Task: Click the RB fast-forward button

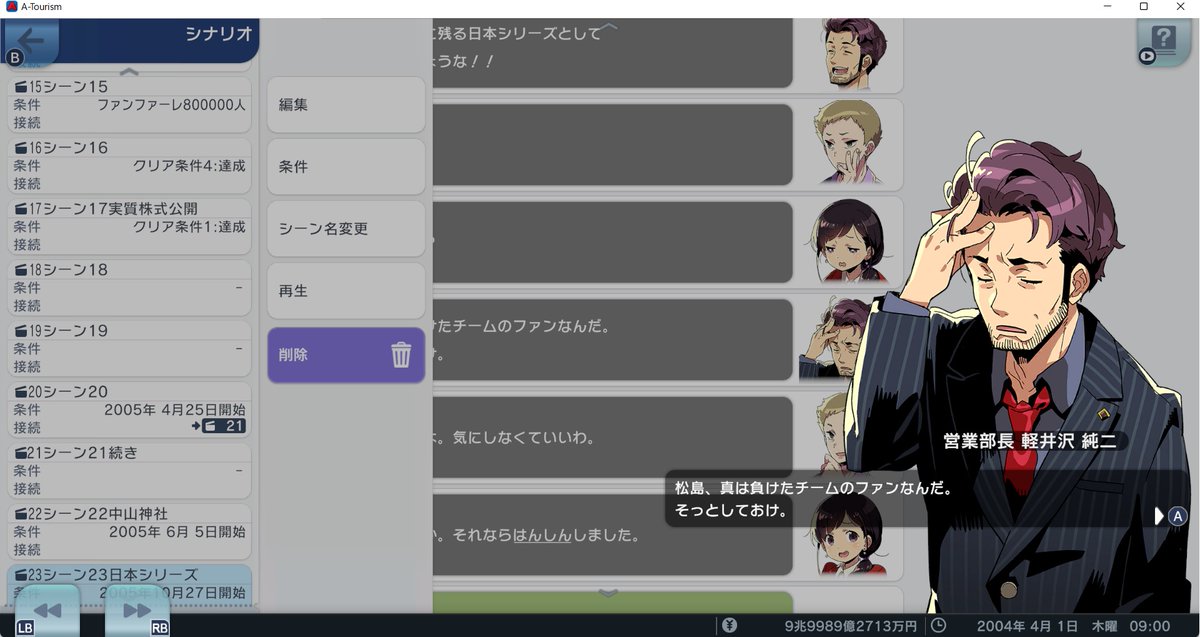Action: (x=137, y=610)
